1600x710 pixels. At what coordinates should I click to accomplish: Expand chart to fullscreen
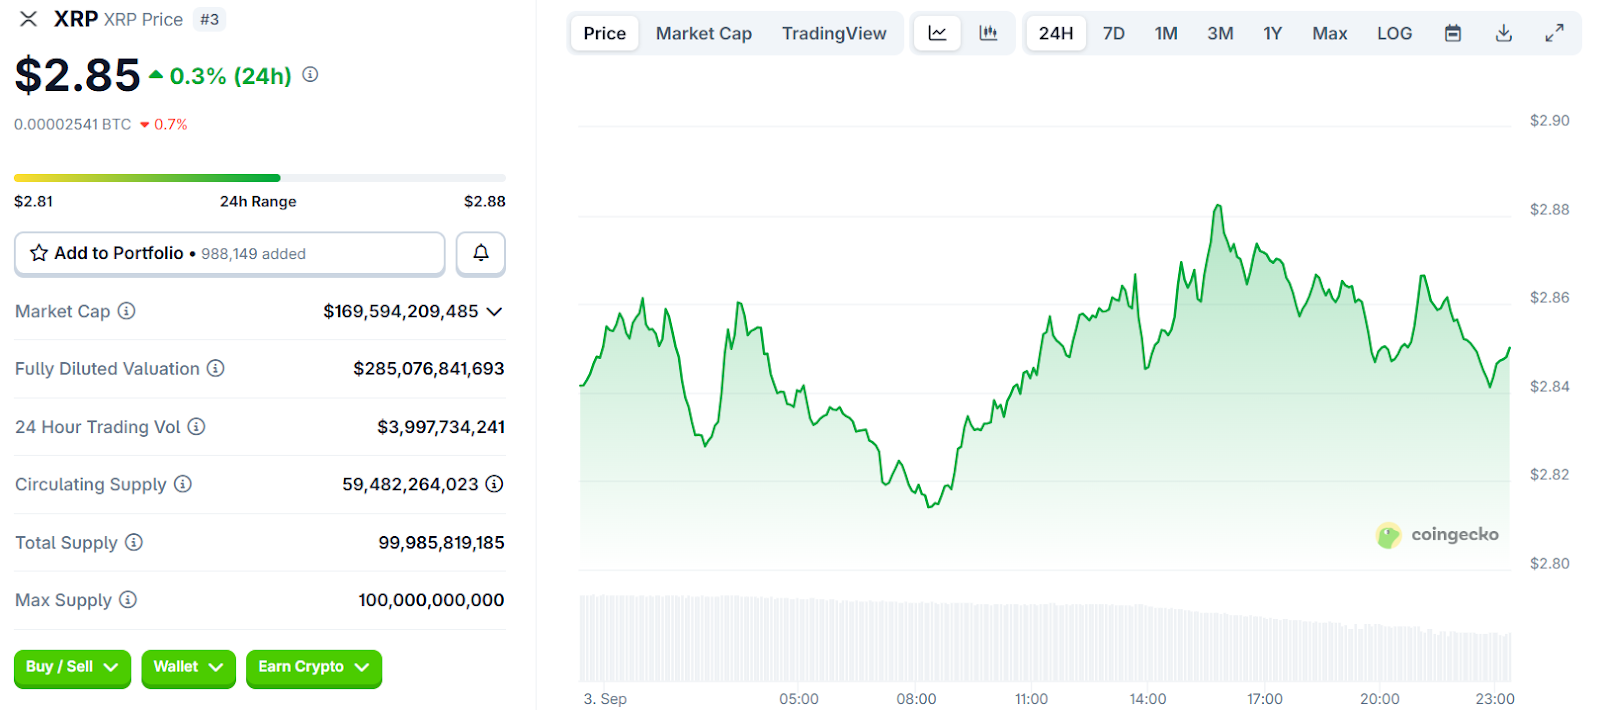(x=1554, y=33)
